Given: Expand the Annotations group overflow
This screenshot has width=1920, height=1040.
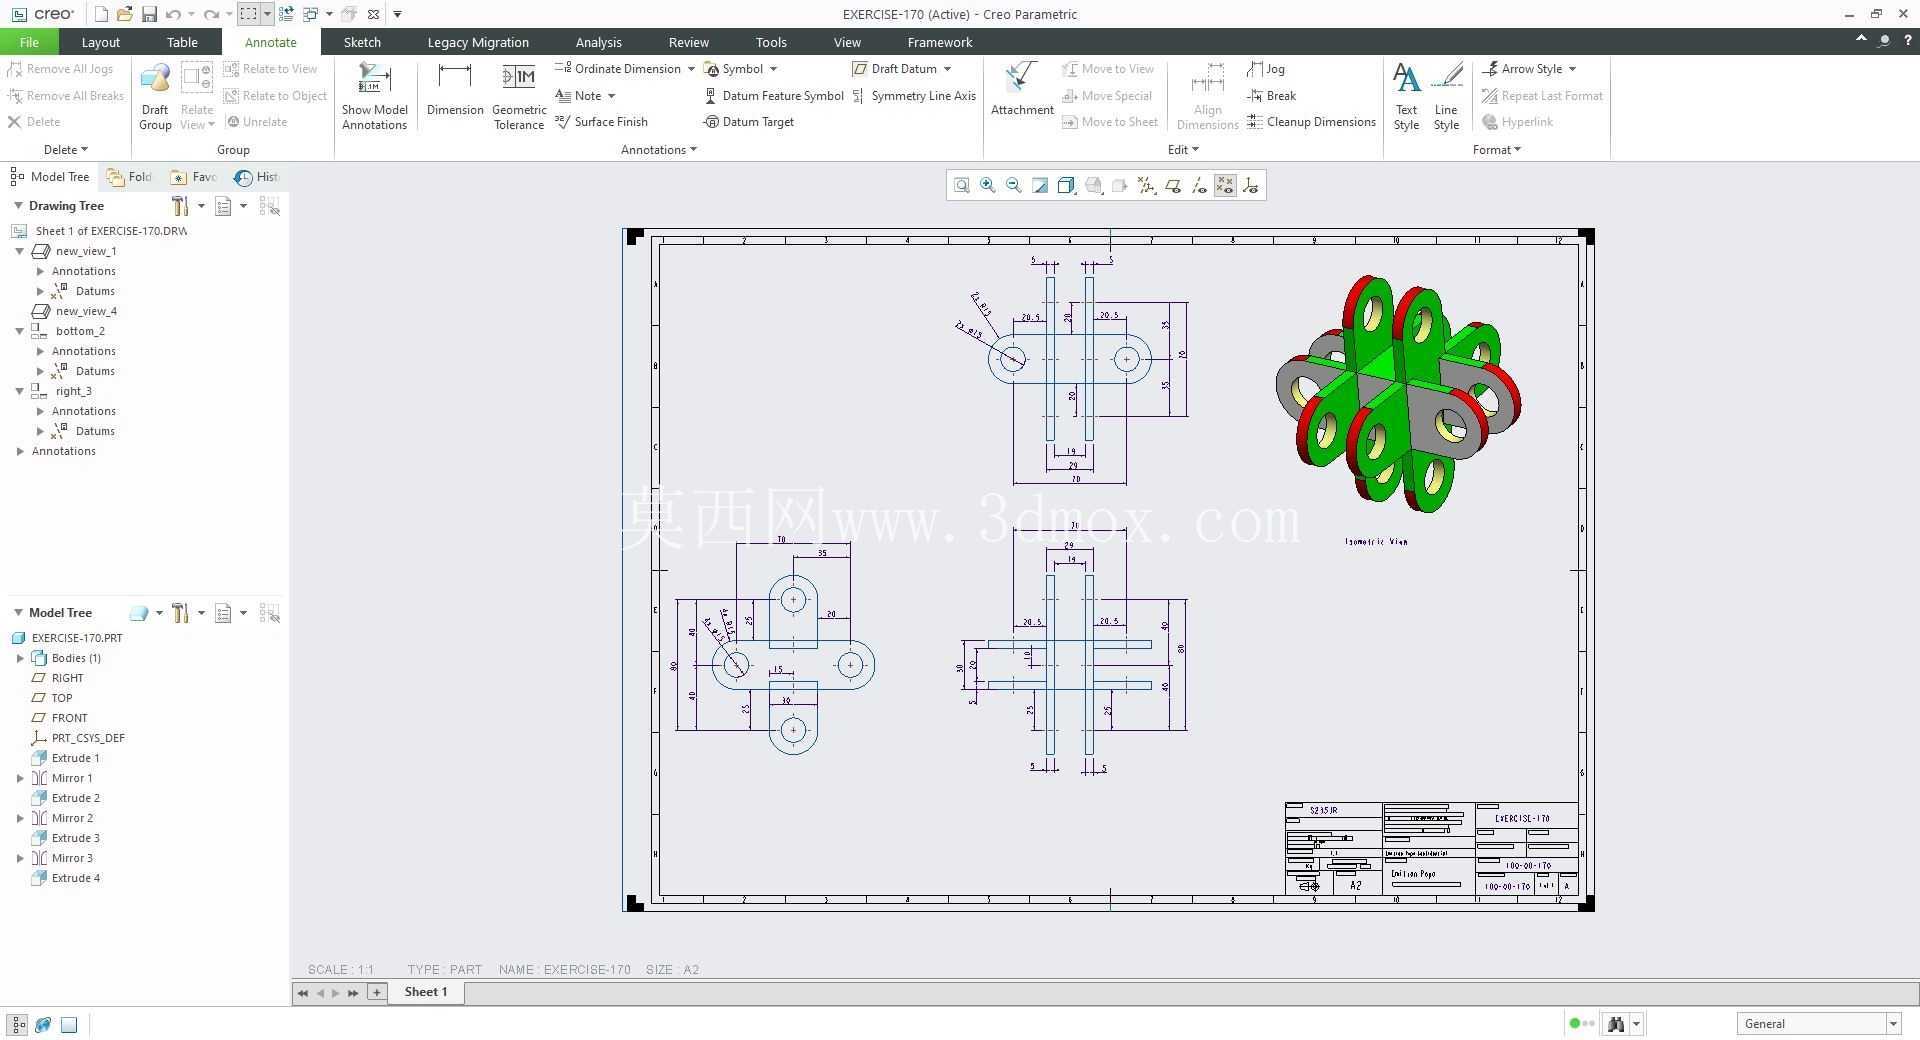Looking at the screenshot, I should coord(659,150).
